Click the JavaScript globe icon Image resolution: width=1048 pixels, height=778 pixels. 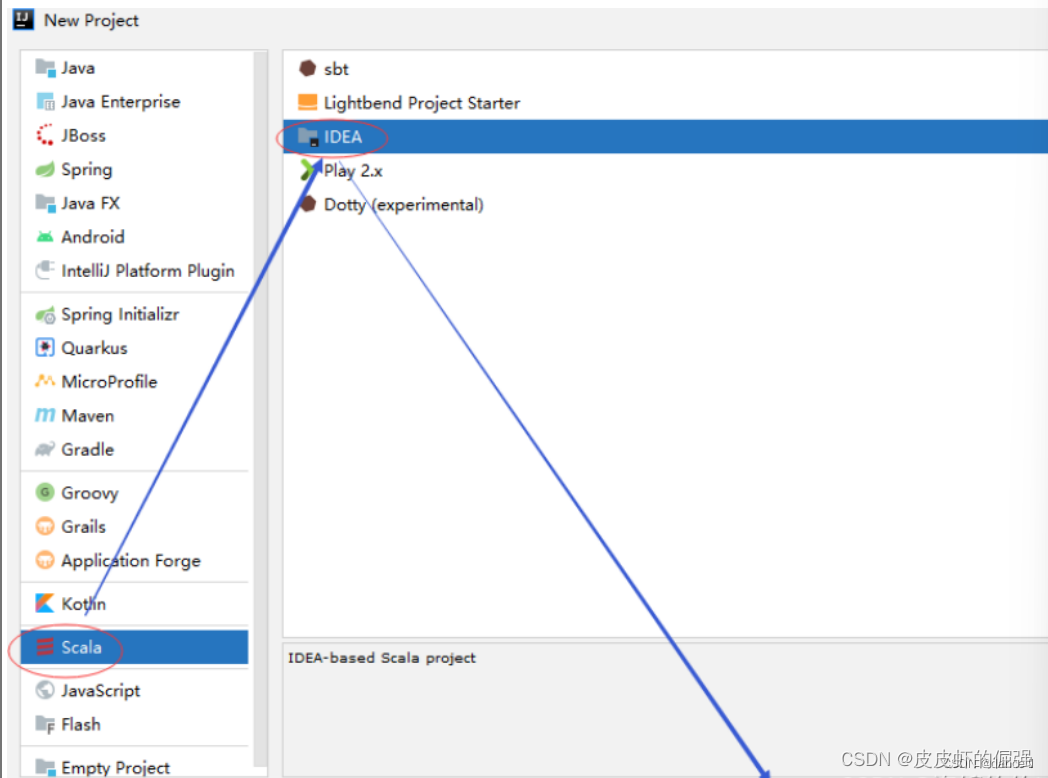click(x=45, y=690)
